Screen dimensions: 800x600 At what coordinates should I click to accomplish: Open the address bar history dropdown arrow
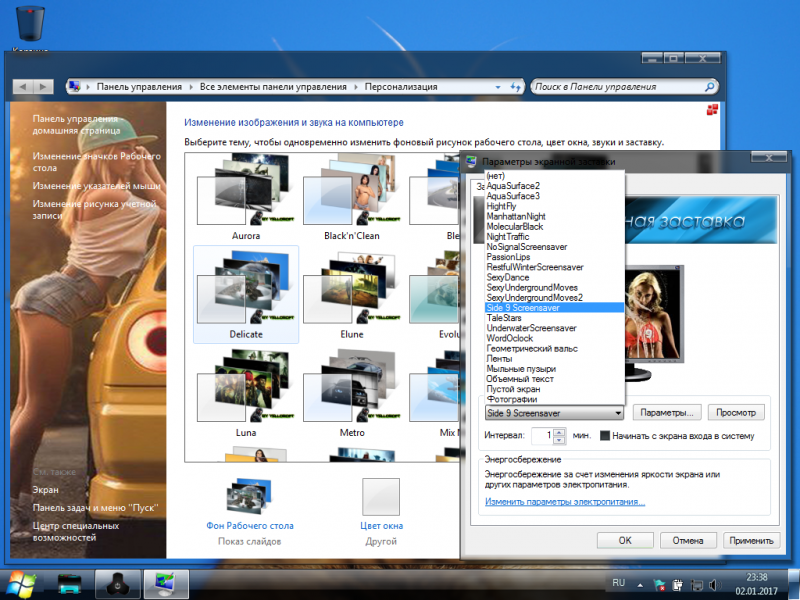pos(498,87)
